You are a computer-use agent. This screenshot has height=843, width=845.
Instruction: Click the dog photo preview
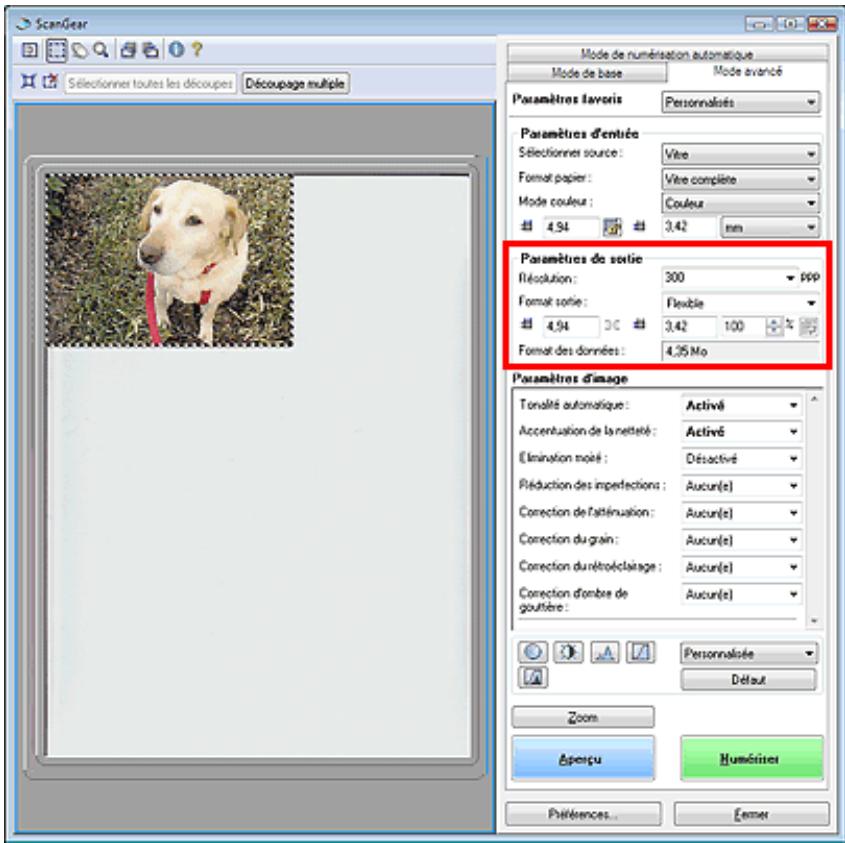tap(170, 260)
